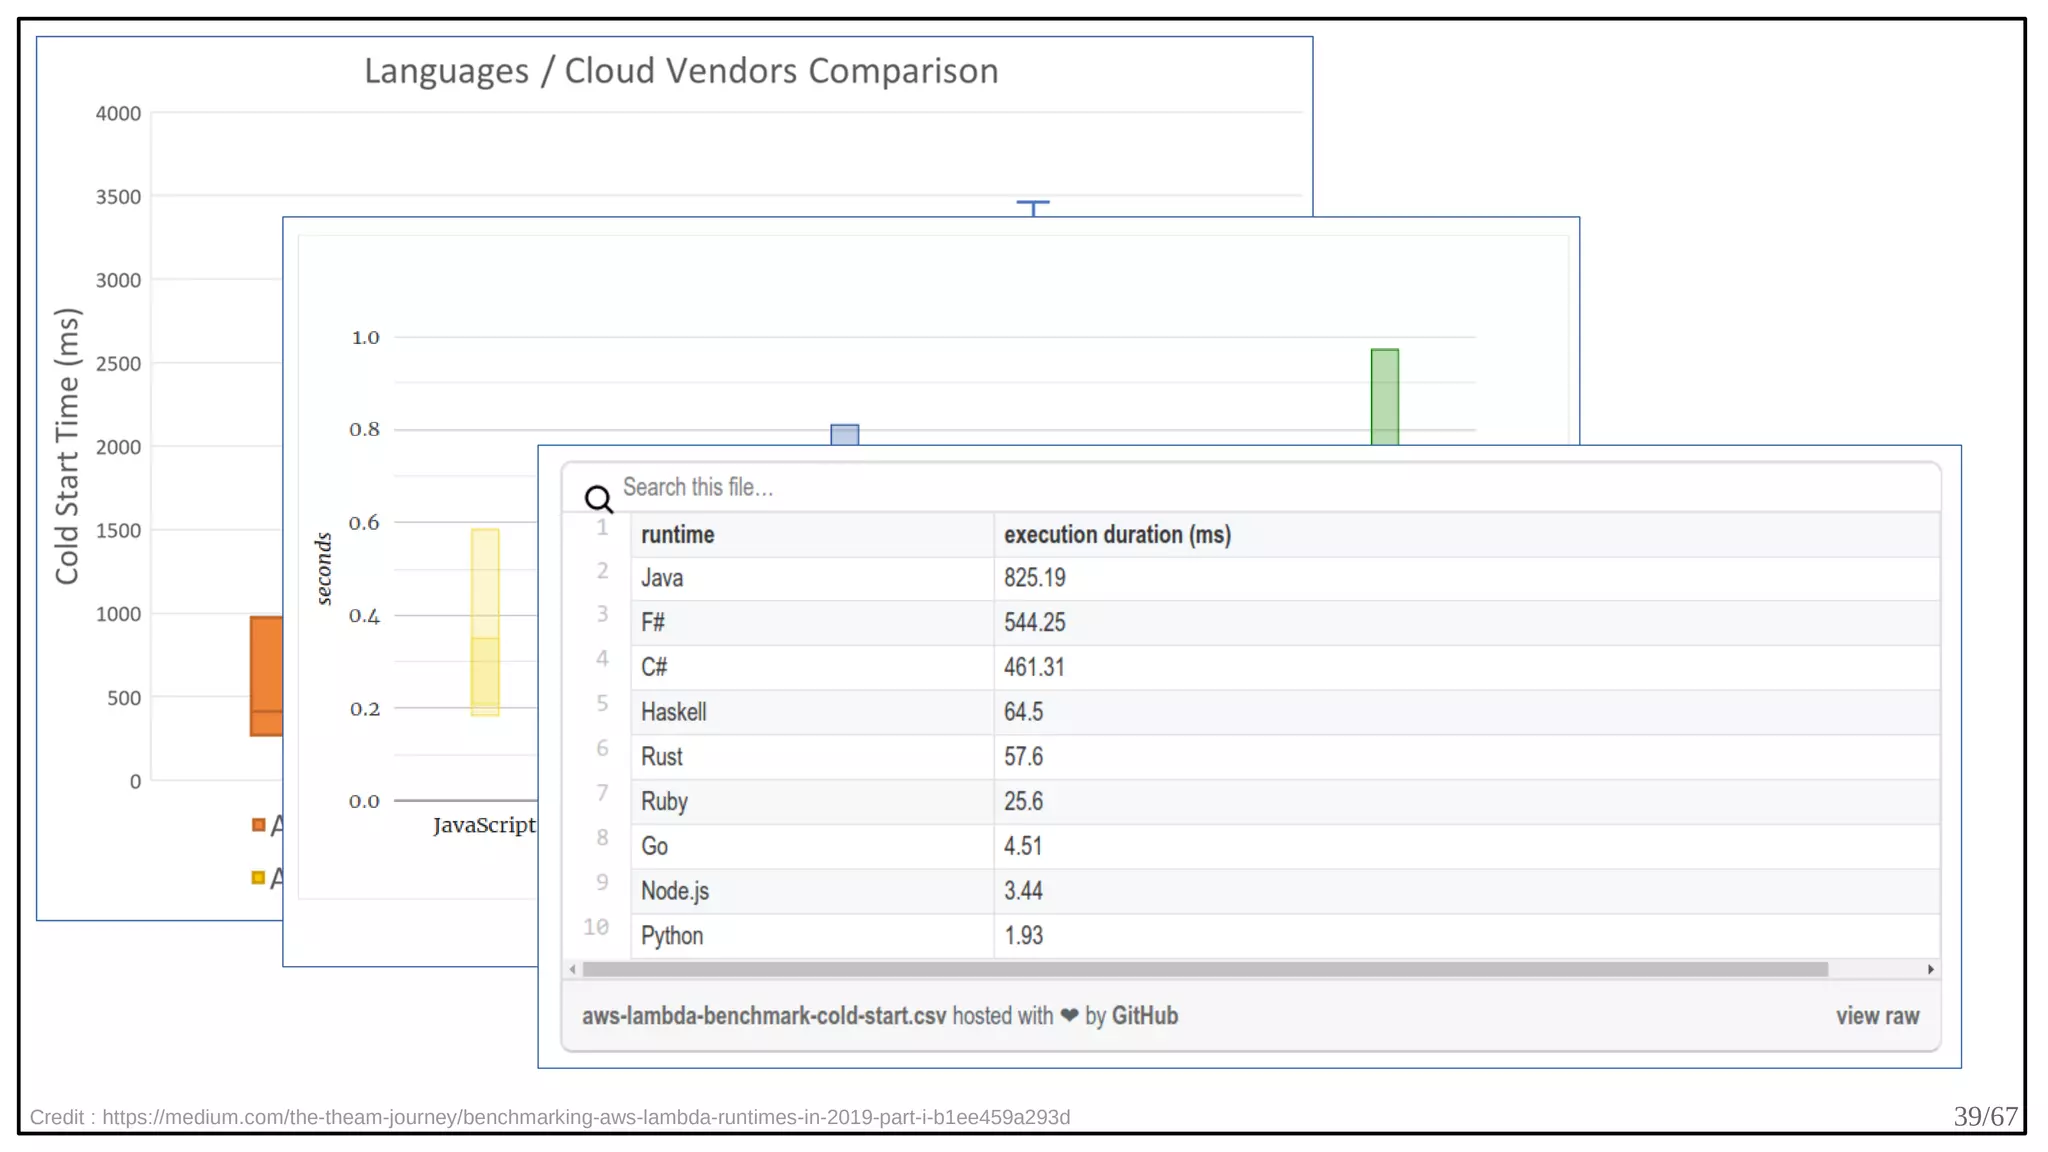Image resolution: width=2048 pixels, height=1152 pixels.
Task: Click the scrollbar right arrow
Action: tap(1930, 969)
